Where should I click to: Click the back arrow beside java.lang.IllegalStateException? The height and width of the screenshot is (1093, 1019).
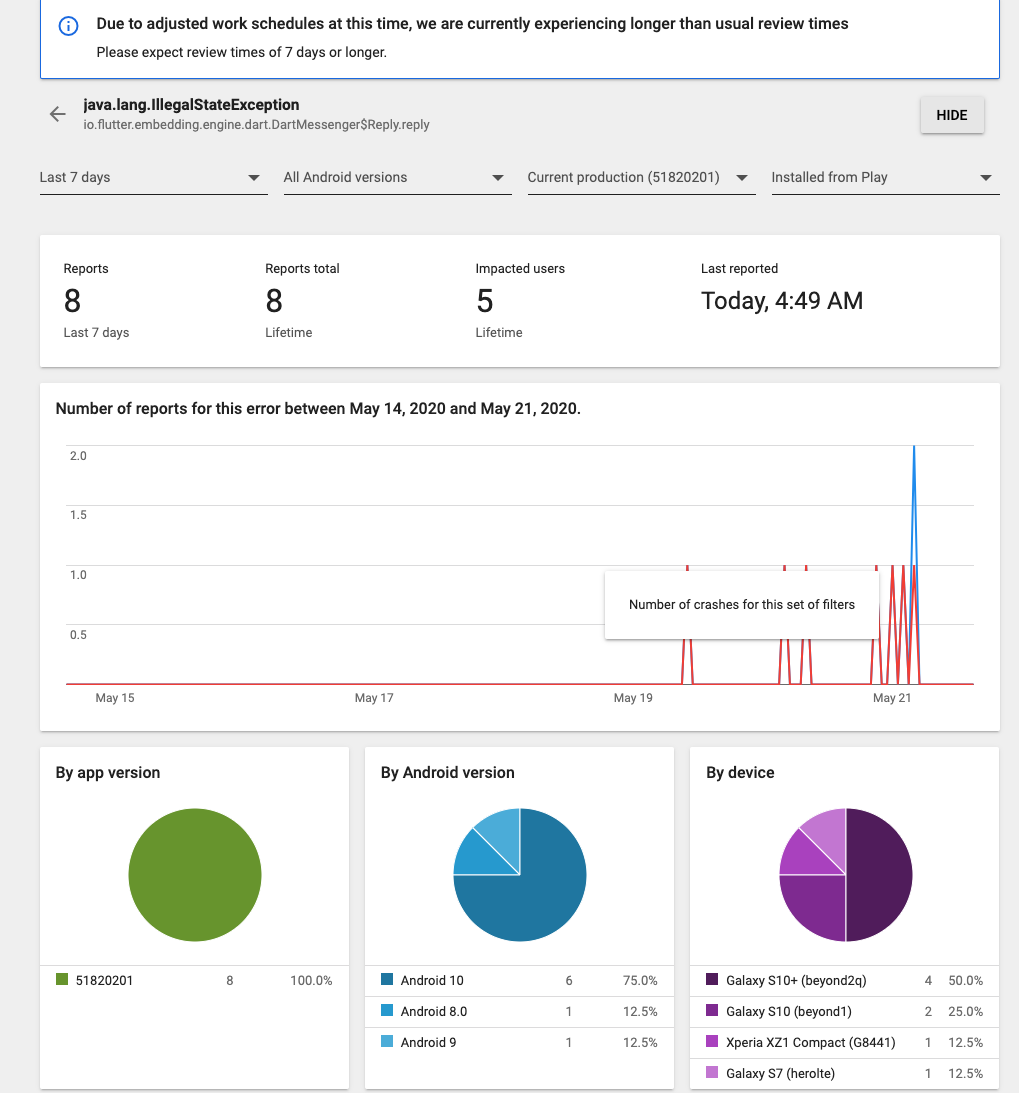click(58, 114)
